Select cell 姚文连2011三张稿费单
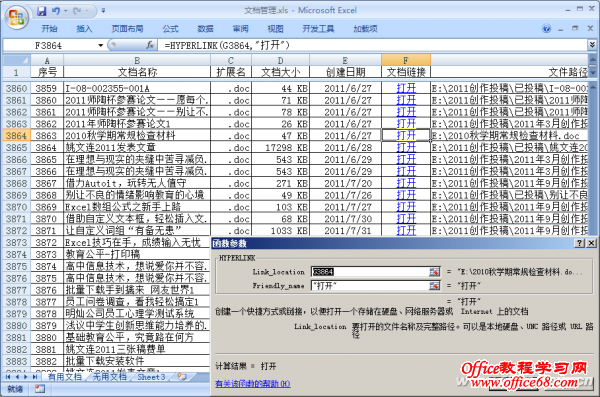 coord(137,349)
